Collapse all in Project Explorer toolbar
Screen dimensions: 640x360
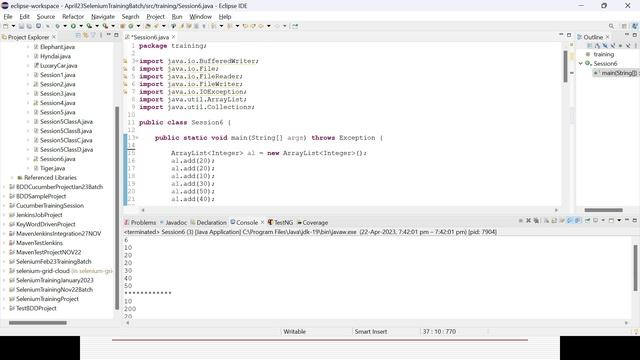(78, 36)
